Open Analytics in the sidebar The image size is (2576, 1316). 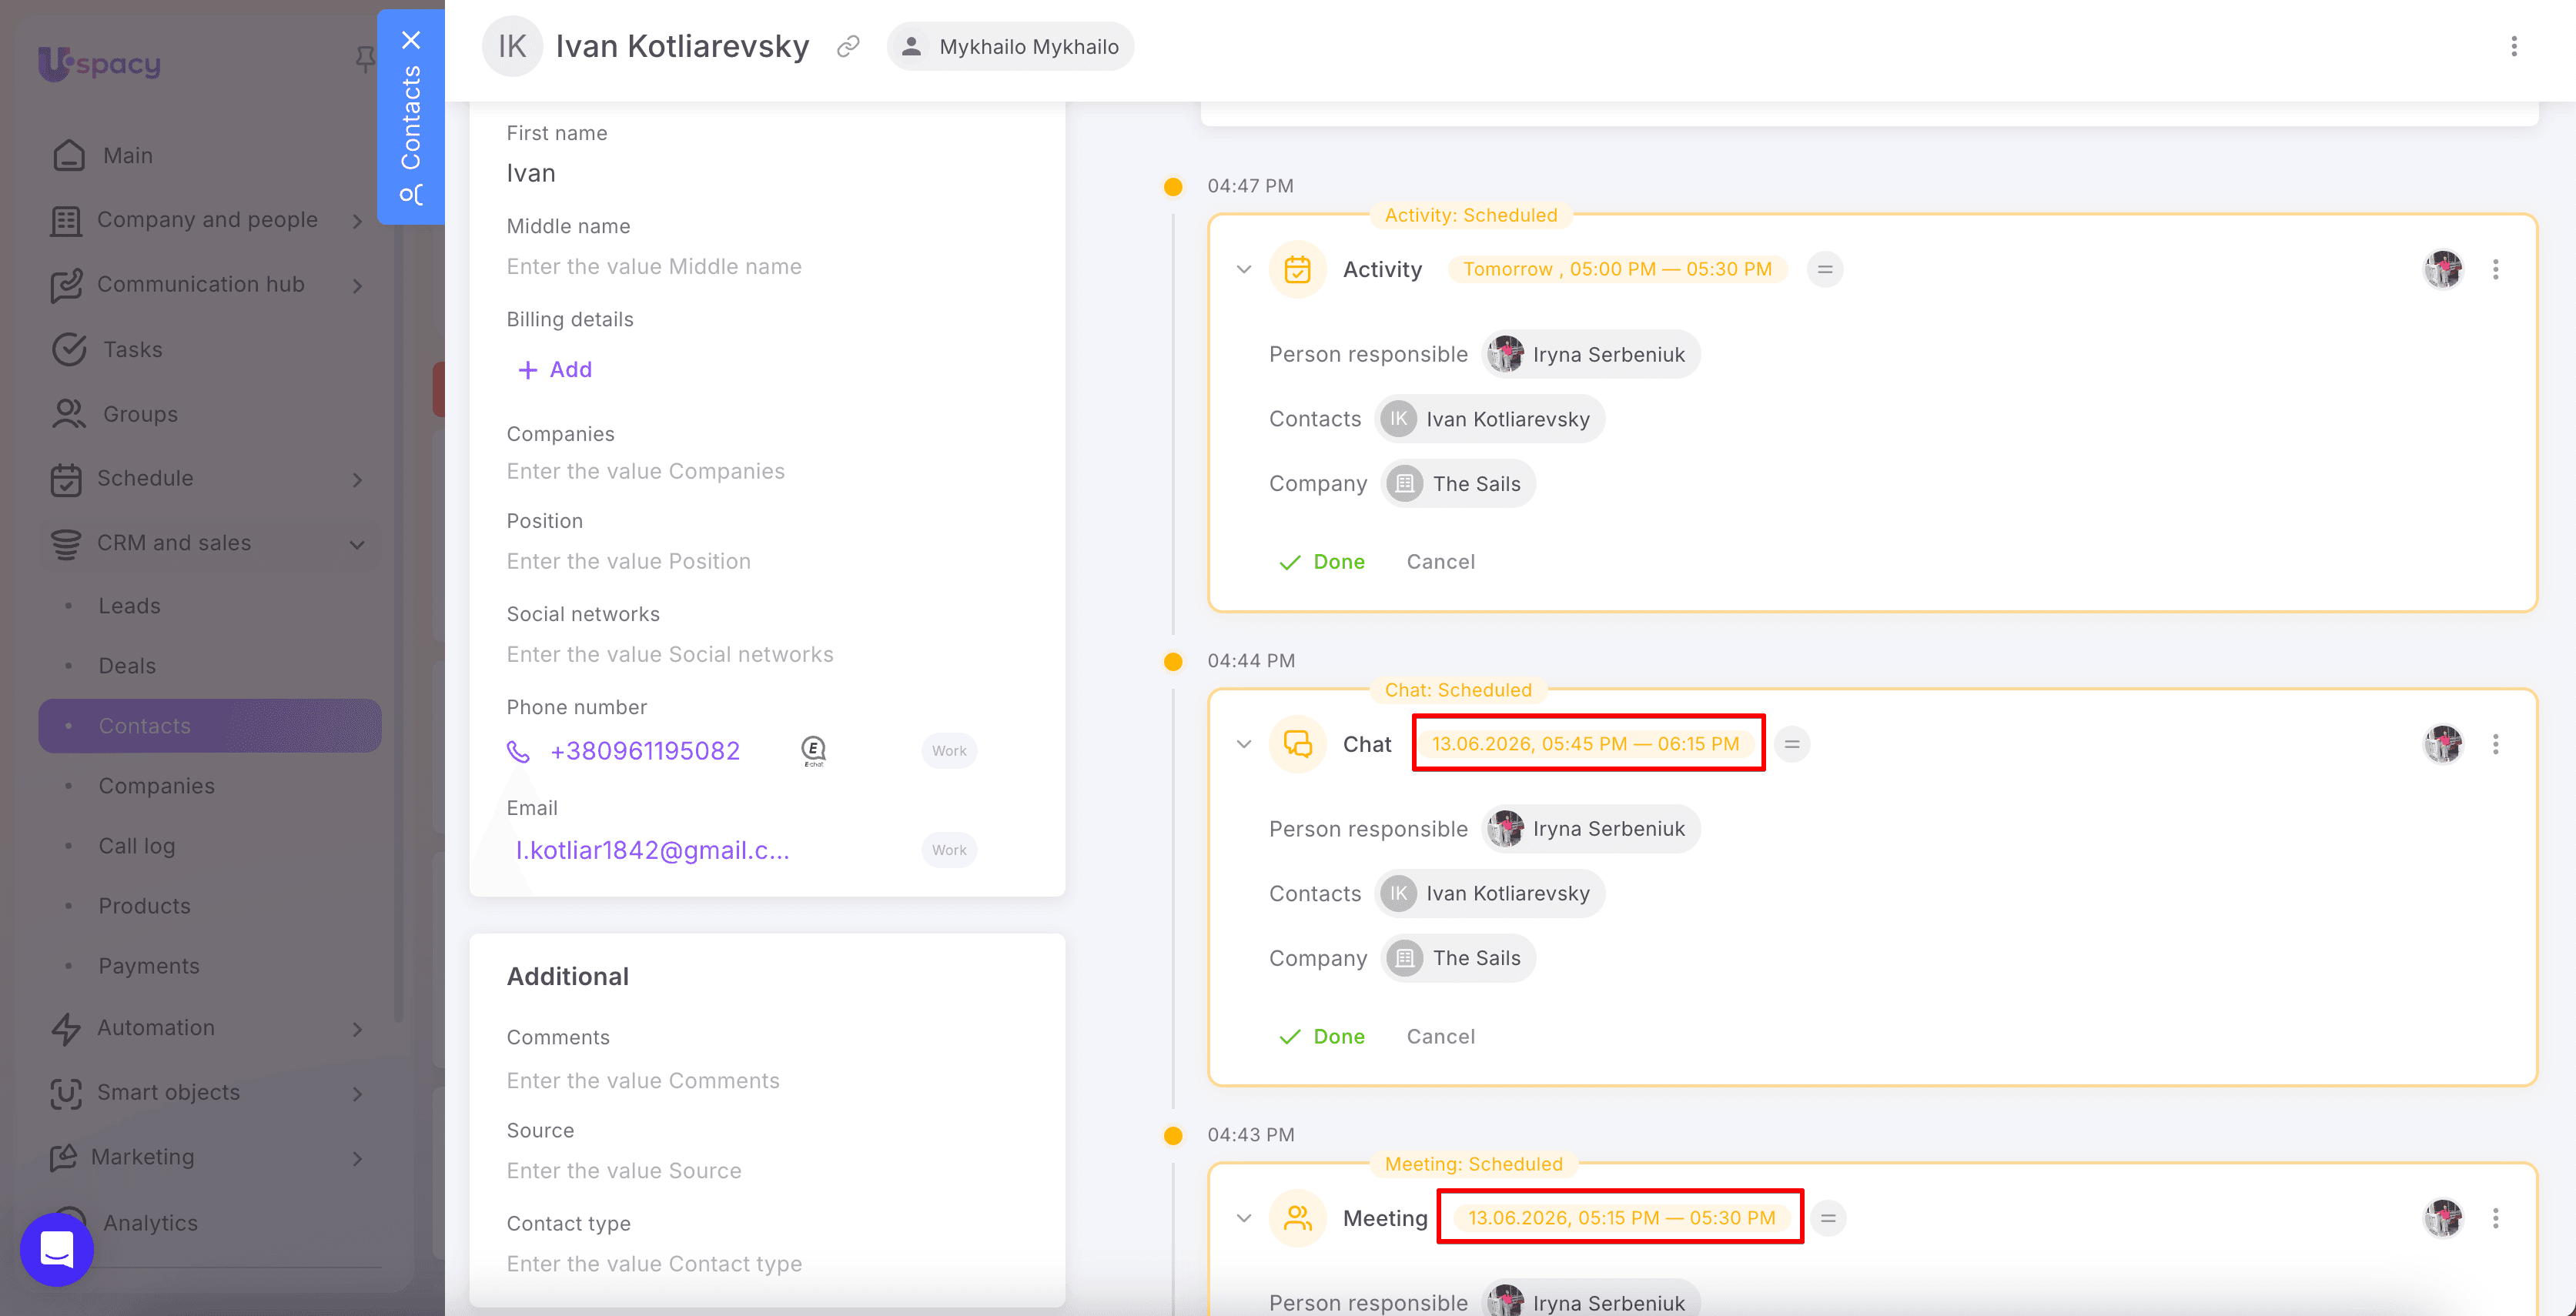point(150,1223)
